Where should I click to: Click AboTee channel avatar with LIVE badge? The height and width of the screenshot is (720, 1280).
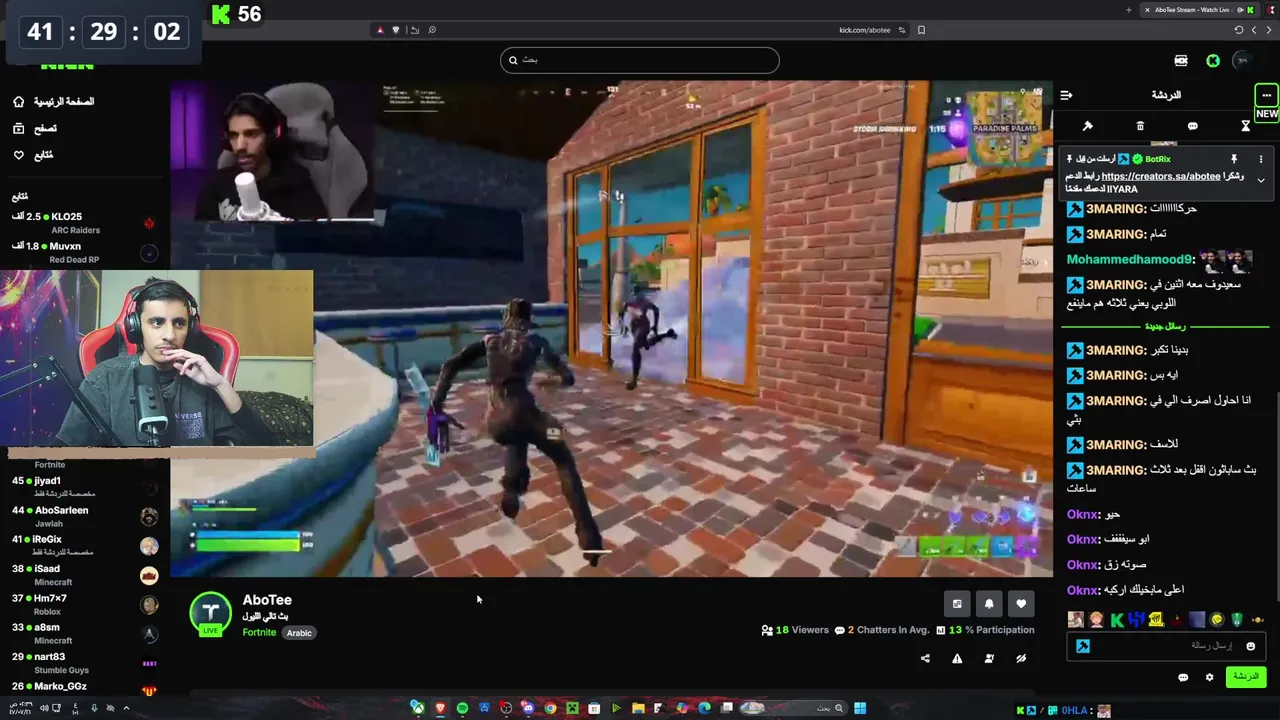click(211, 613)
